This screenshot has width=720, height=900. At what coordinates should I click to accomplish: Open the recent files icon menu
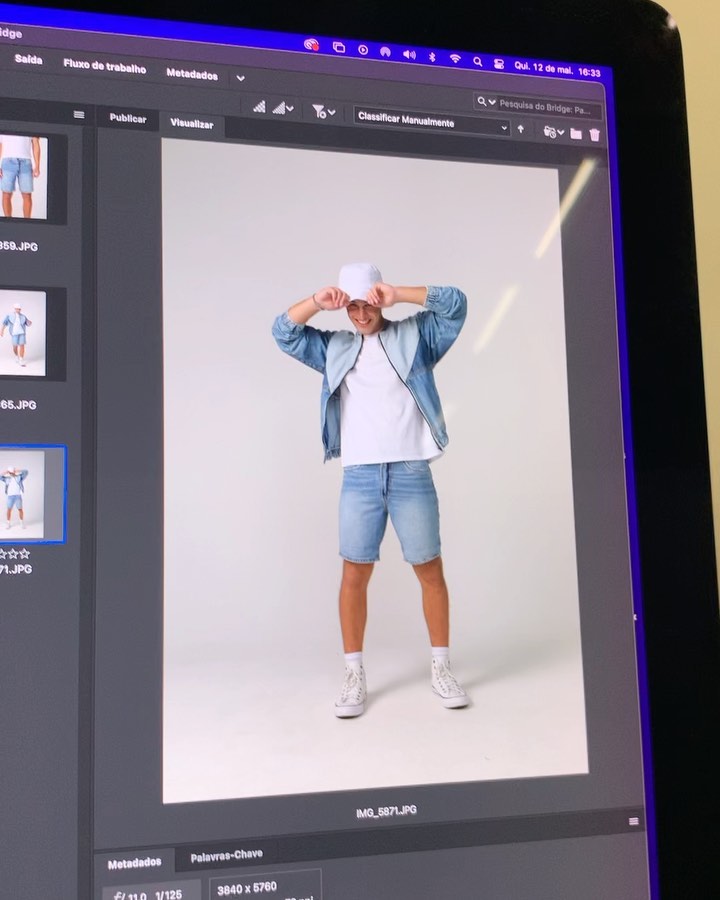(552, 132)
